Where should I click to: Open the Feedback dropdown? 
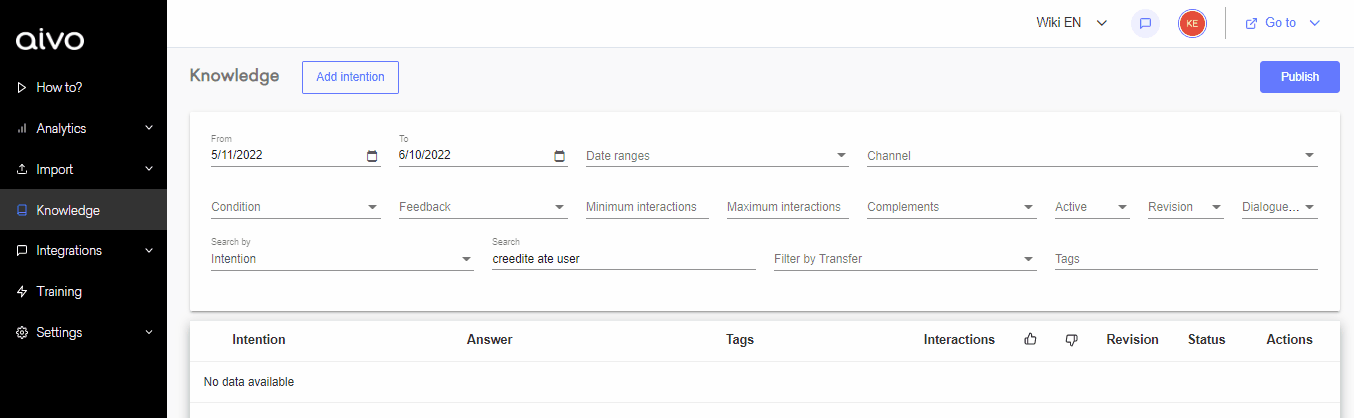(x=483, y=207)
